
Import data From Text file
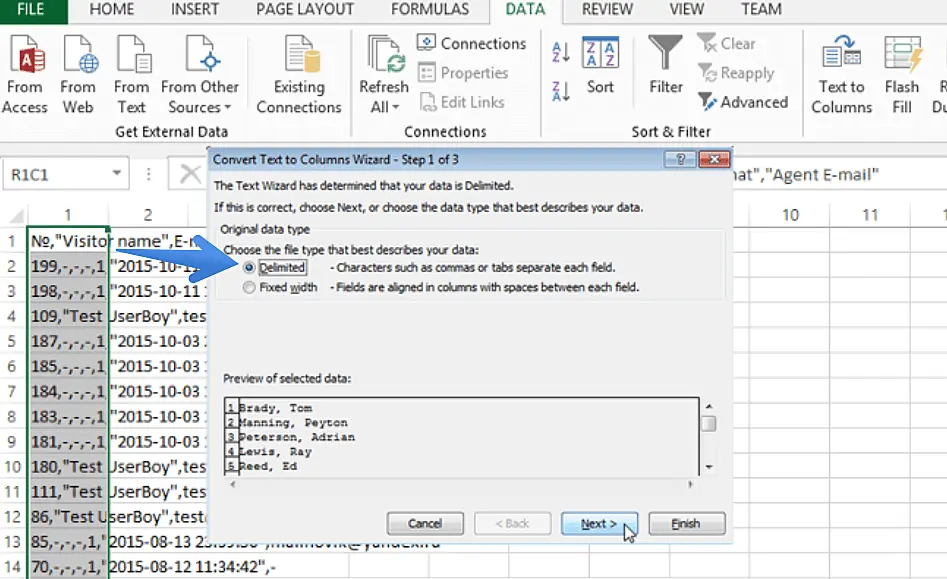[x=131, y=74]
